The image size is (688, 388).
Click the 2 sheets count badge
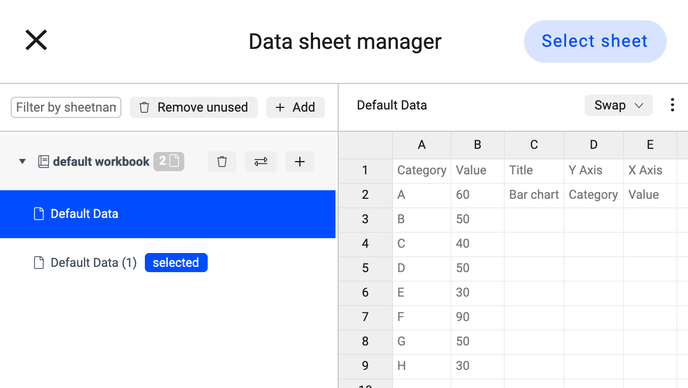(169, 161)
